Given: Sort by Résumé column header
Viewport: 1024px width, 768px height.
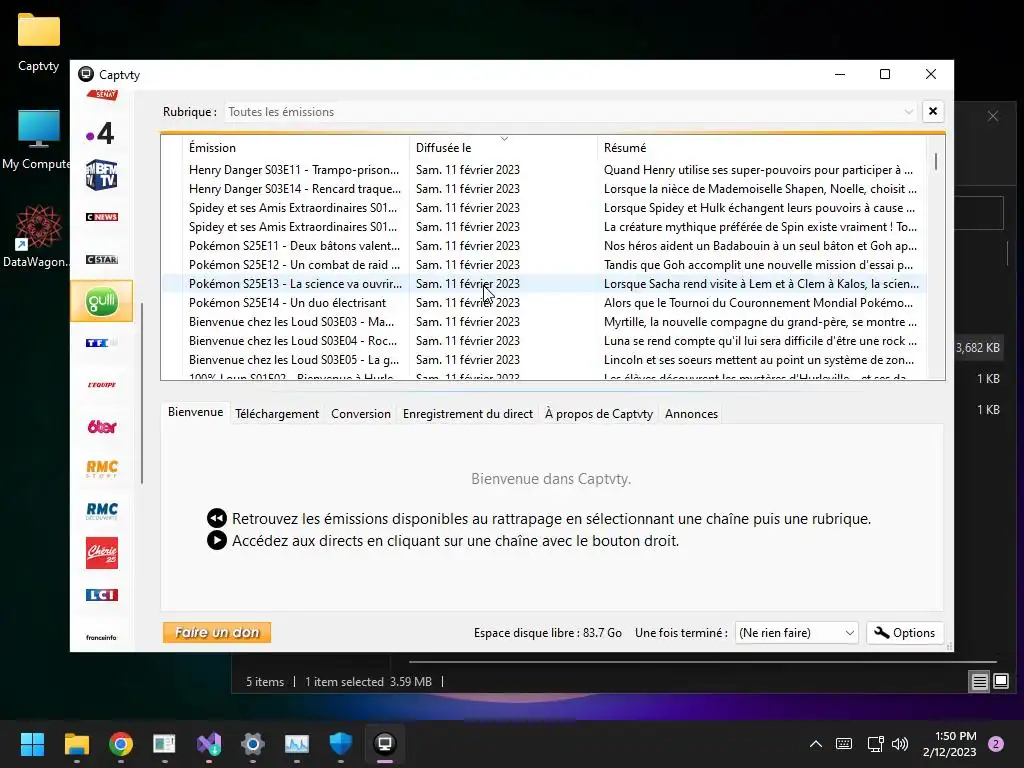Looking at the screenshot, I should [x=761, y=148].
